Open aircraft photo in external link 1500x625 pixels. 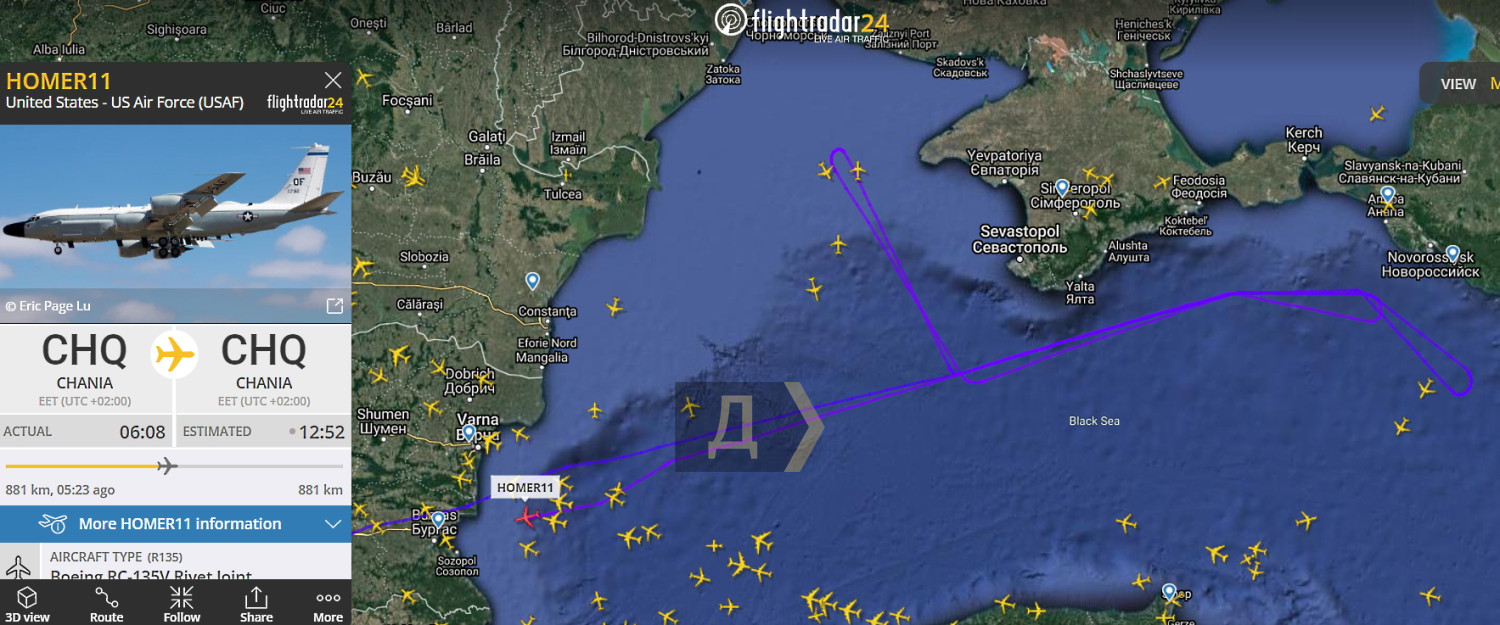click(334, 306)
